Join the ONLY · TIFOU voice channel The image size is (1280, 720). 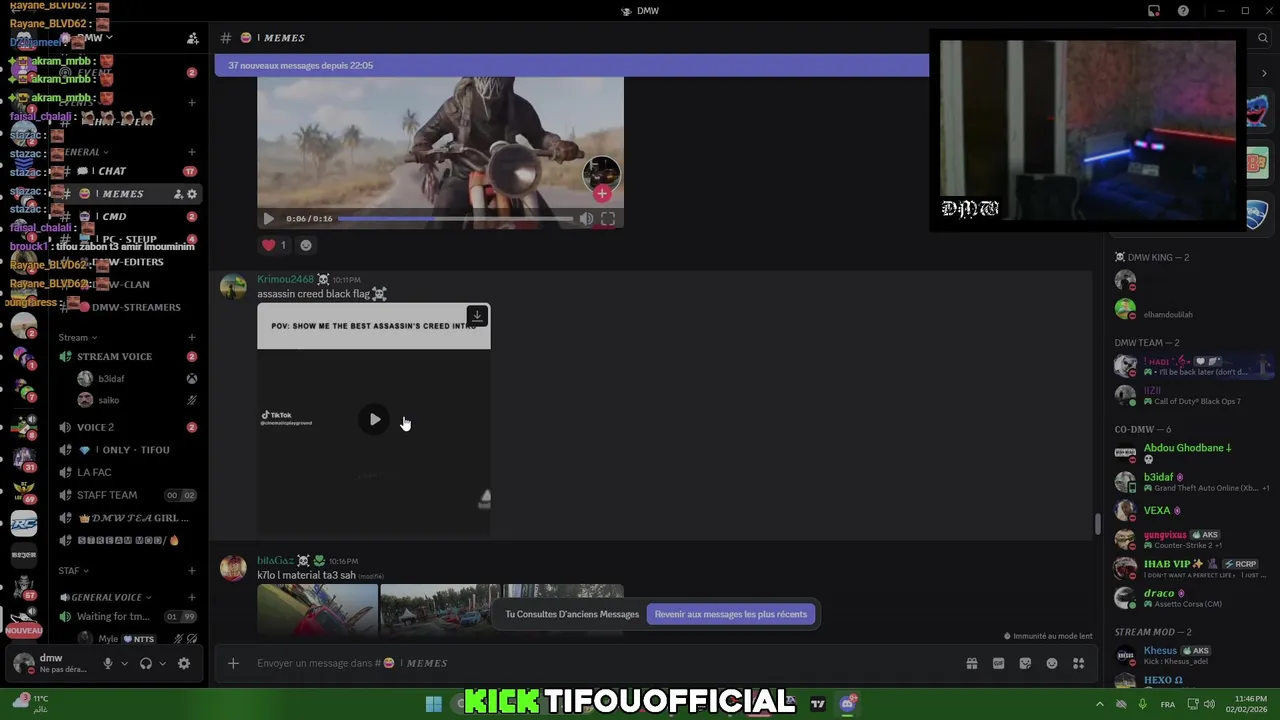128,450
